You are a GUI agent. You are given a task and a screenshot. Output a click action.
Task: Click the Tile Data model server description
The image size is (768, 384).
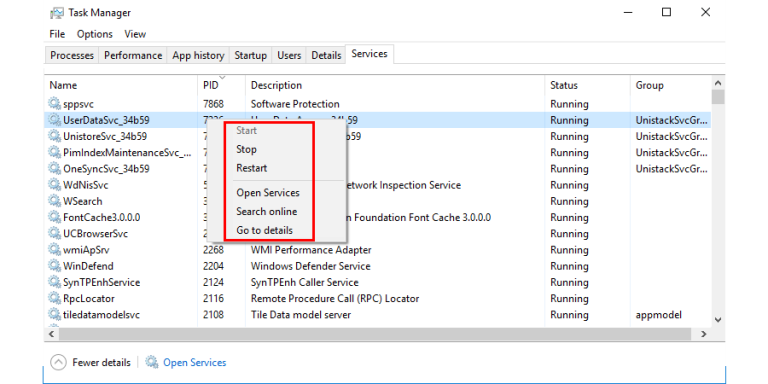point(301,314)
